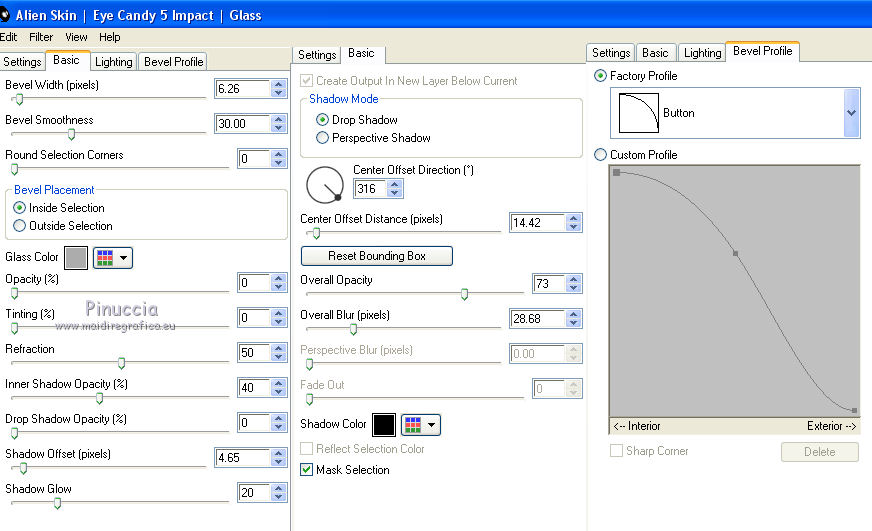This screenshot has height=531, width=872.
Task: Switch to the Lighting tab in Glass panel
Action: point(113,62)
